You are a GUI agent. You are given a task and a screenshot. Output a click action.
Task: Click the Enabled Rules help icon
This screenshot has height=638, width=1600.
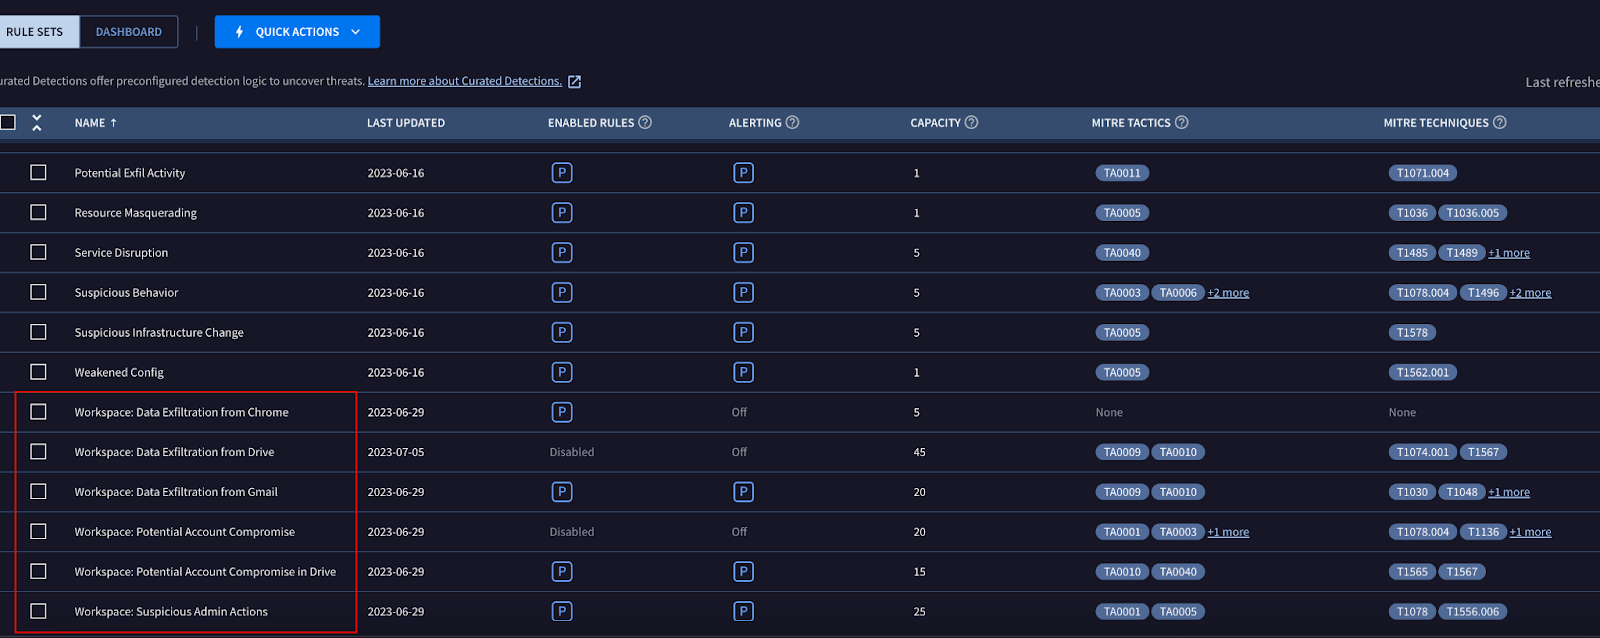point(645,122)
